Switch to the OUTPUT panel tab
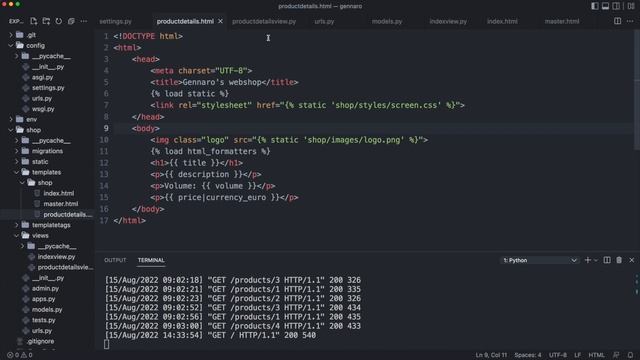Image resolution: width=640 pixels, height=360 pixels. (115, 260)
